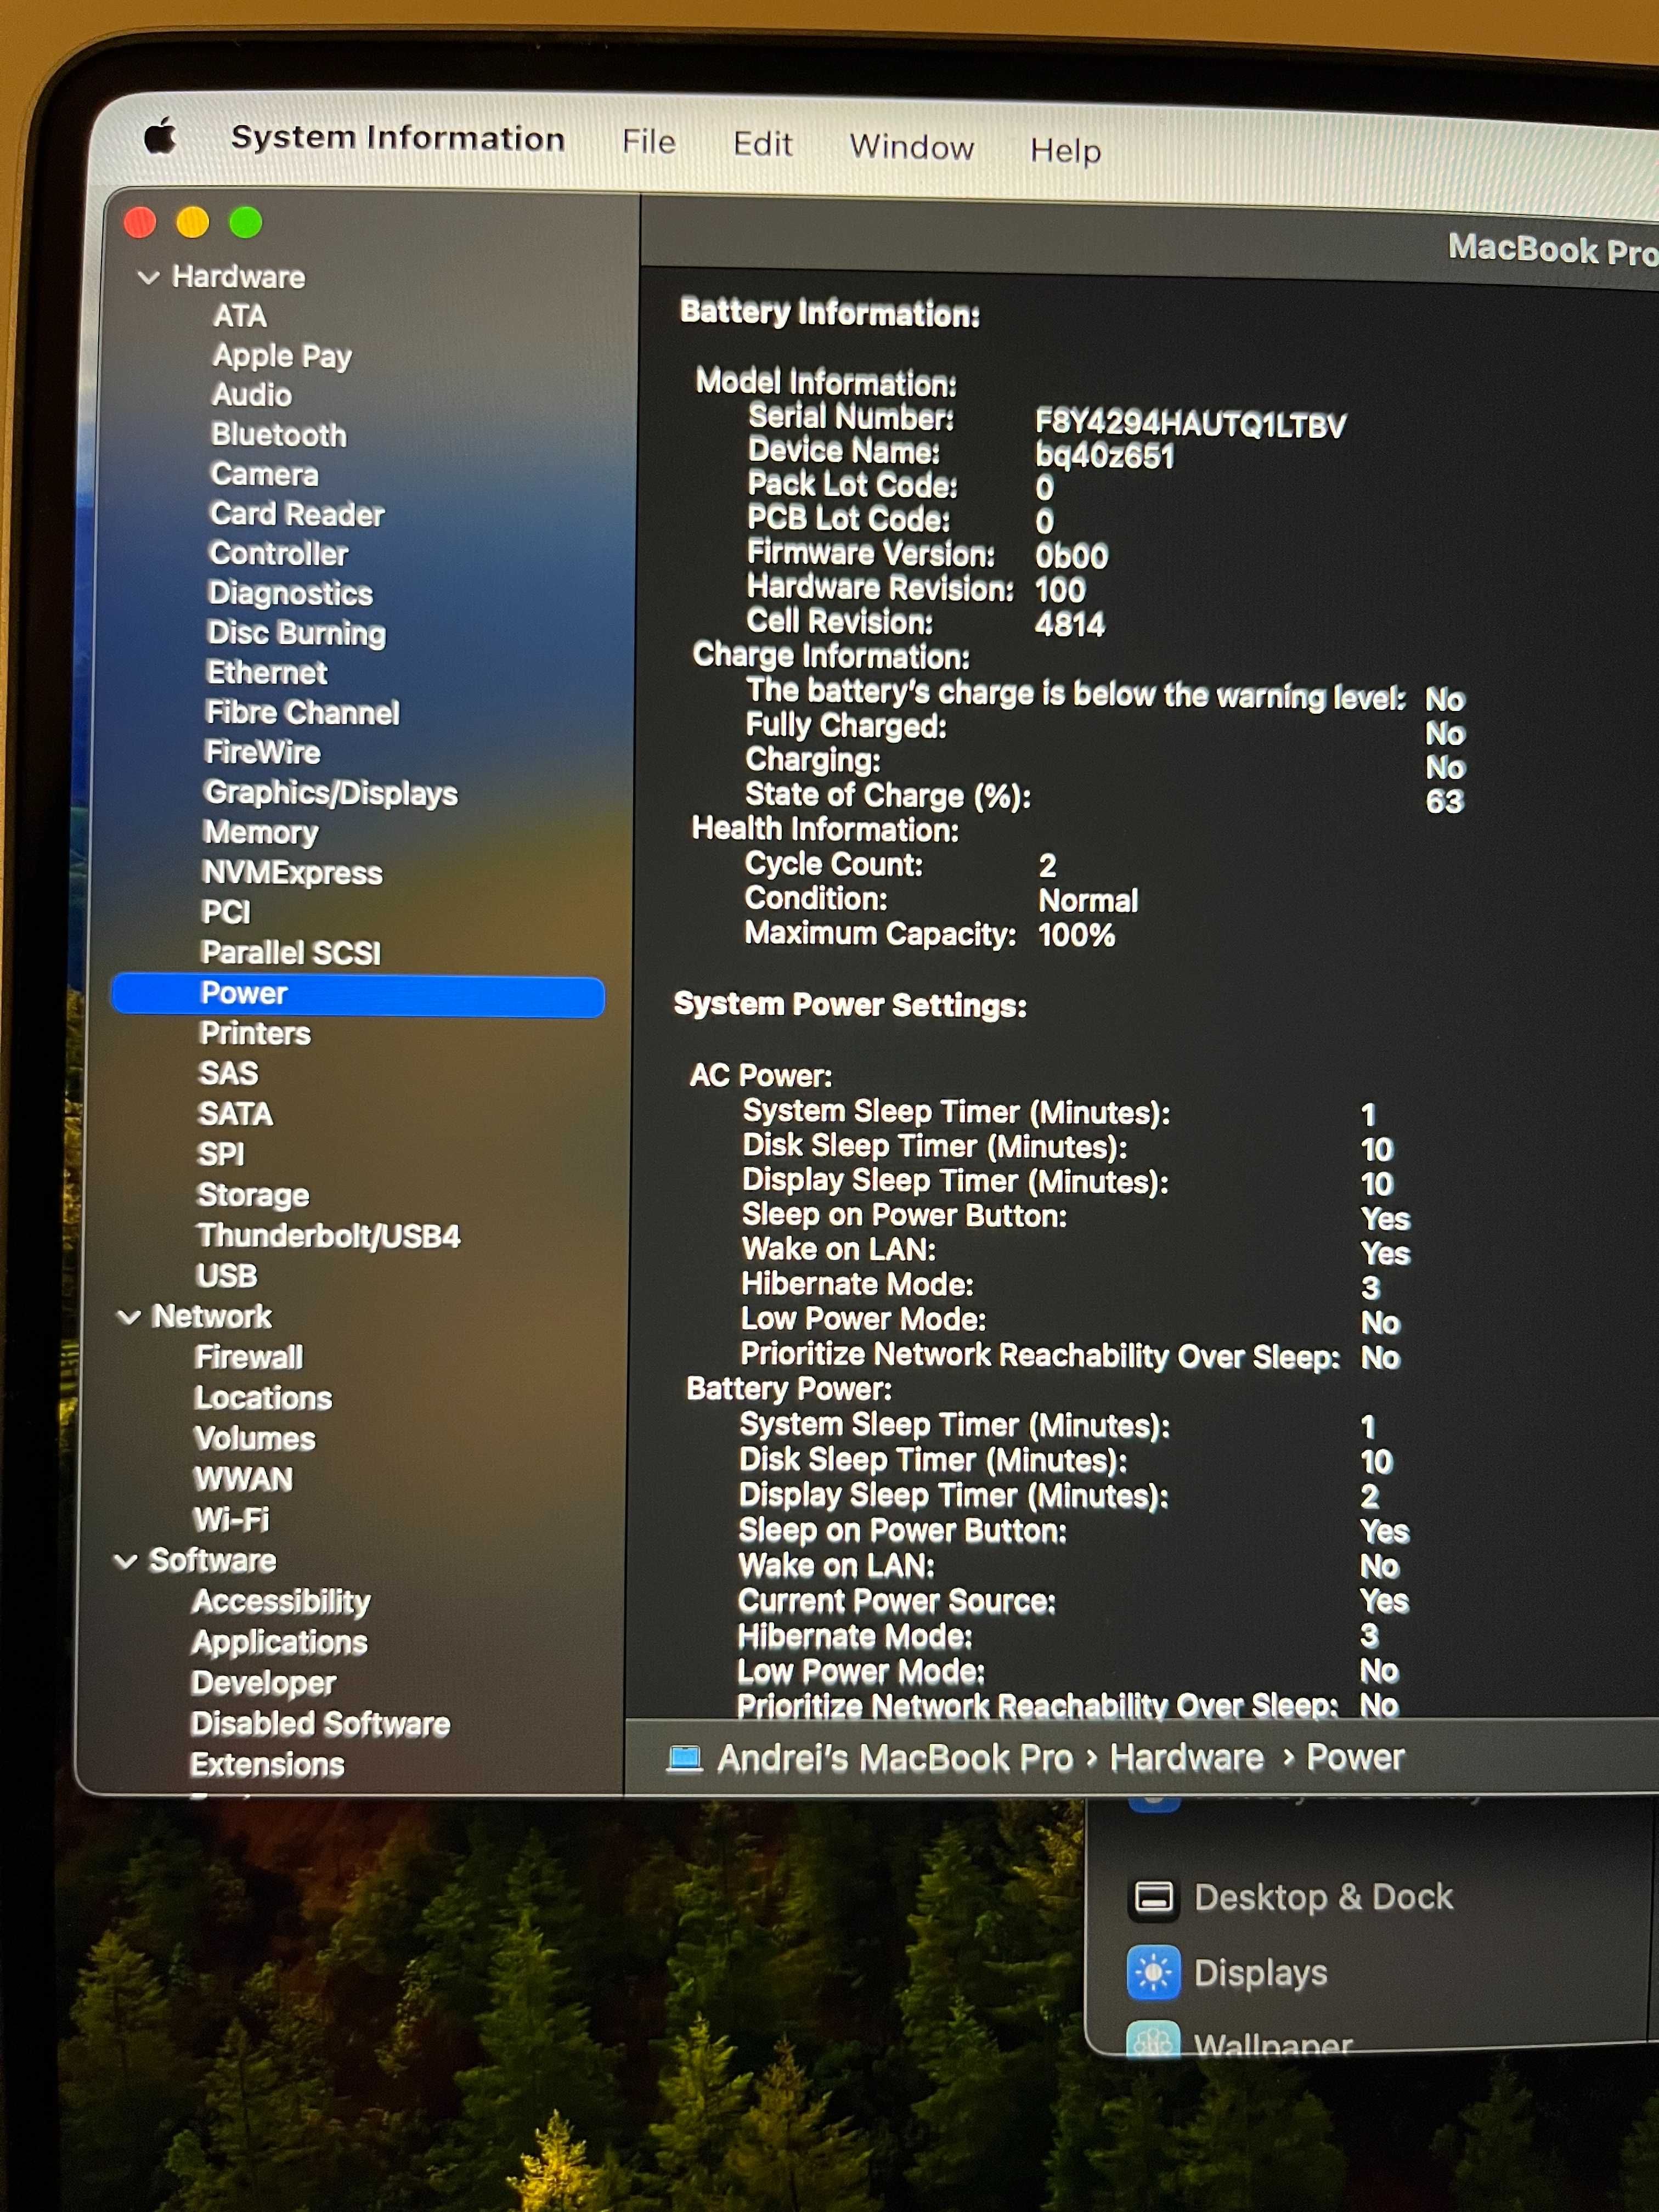Collapse the Hardware section chevron
This screenshot has width=1659, height=2212.
148,277
